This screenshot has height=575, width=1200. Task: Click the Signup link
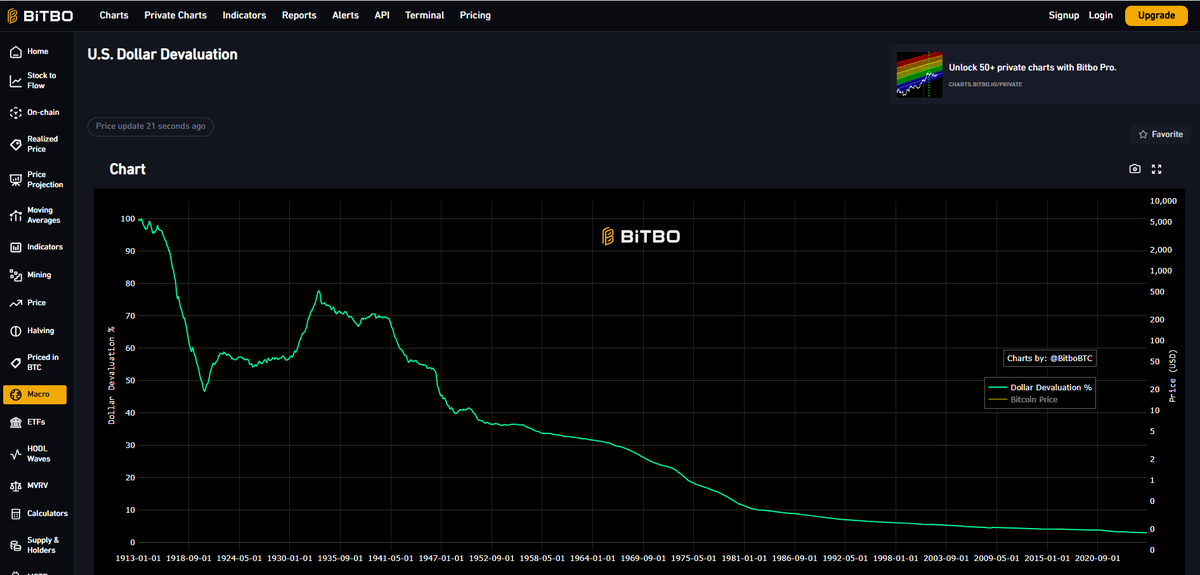pos(1064,15)
